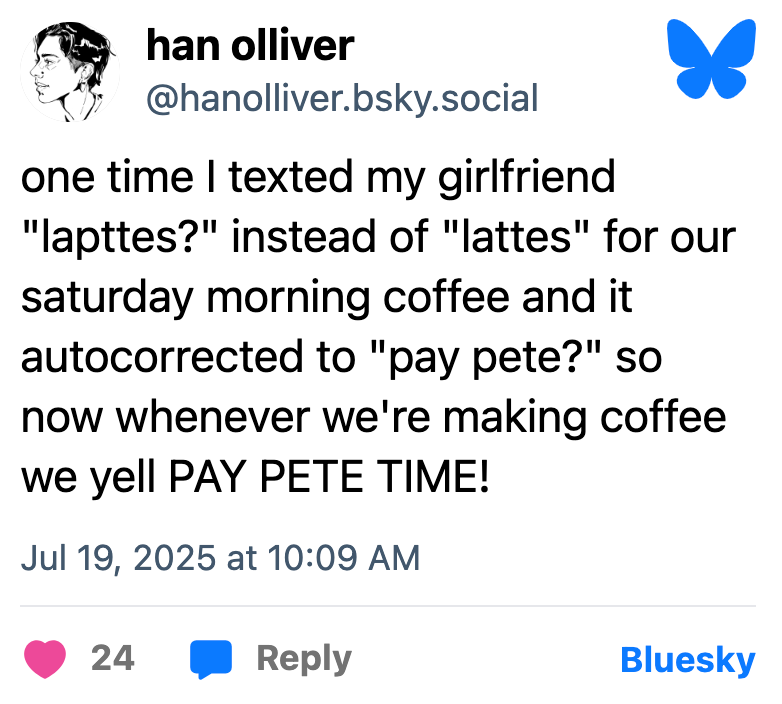Click the blue reply speech bubble icon
This screenshot has width=782, height=704.
pos(211,659)
